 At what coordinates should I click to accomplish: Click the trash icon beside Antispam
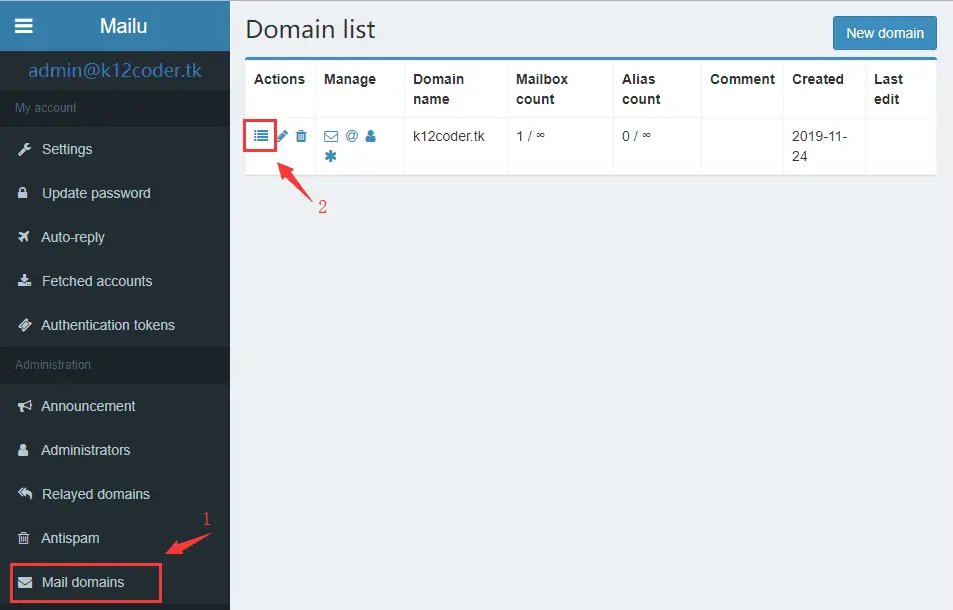[23, 538]
